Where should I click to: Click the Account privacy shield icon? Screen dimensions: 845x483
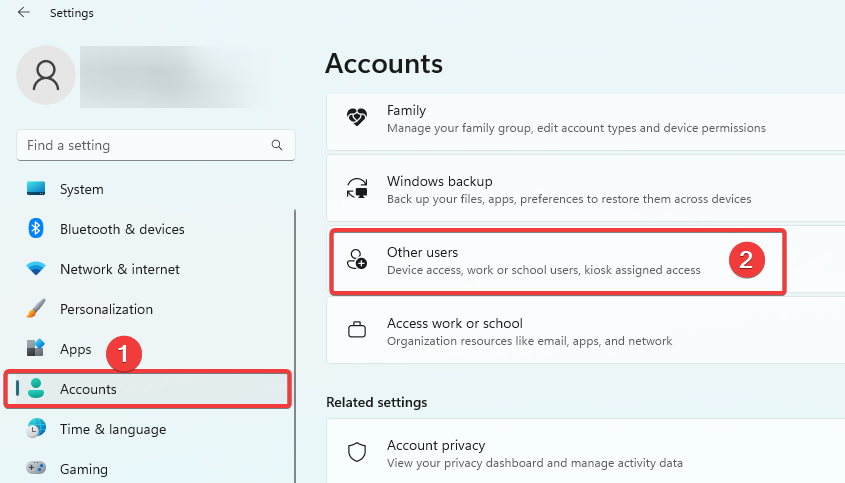[x=357, y=452]
